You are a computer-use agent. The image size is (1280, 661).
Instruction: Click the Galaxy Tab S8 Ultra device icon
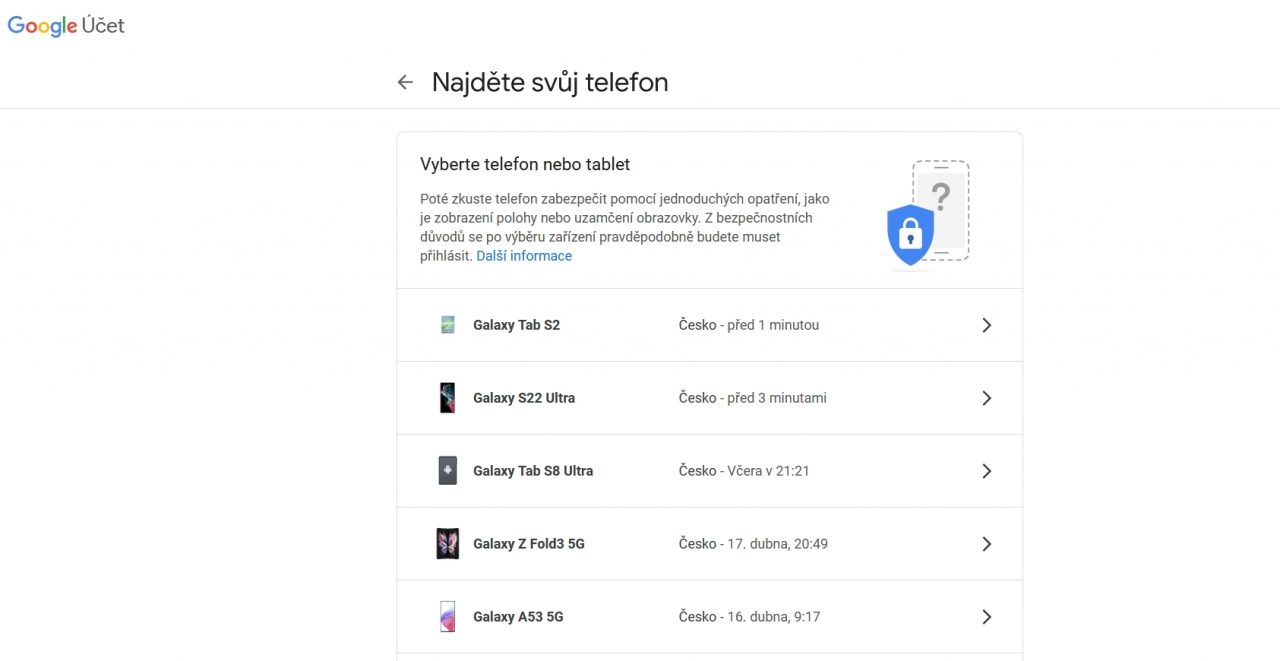coord(448,471)
